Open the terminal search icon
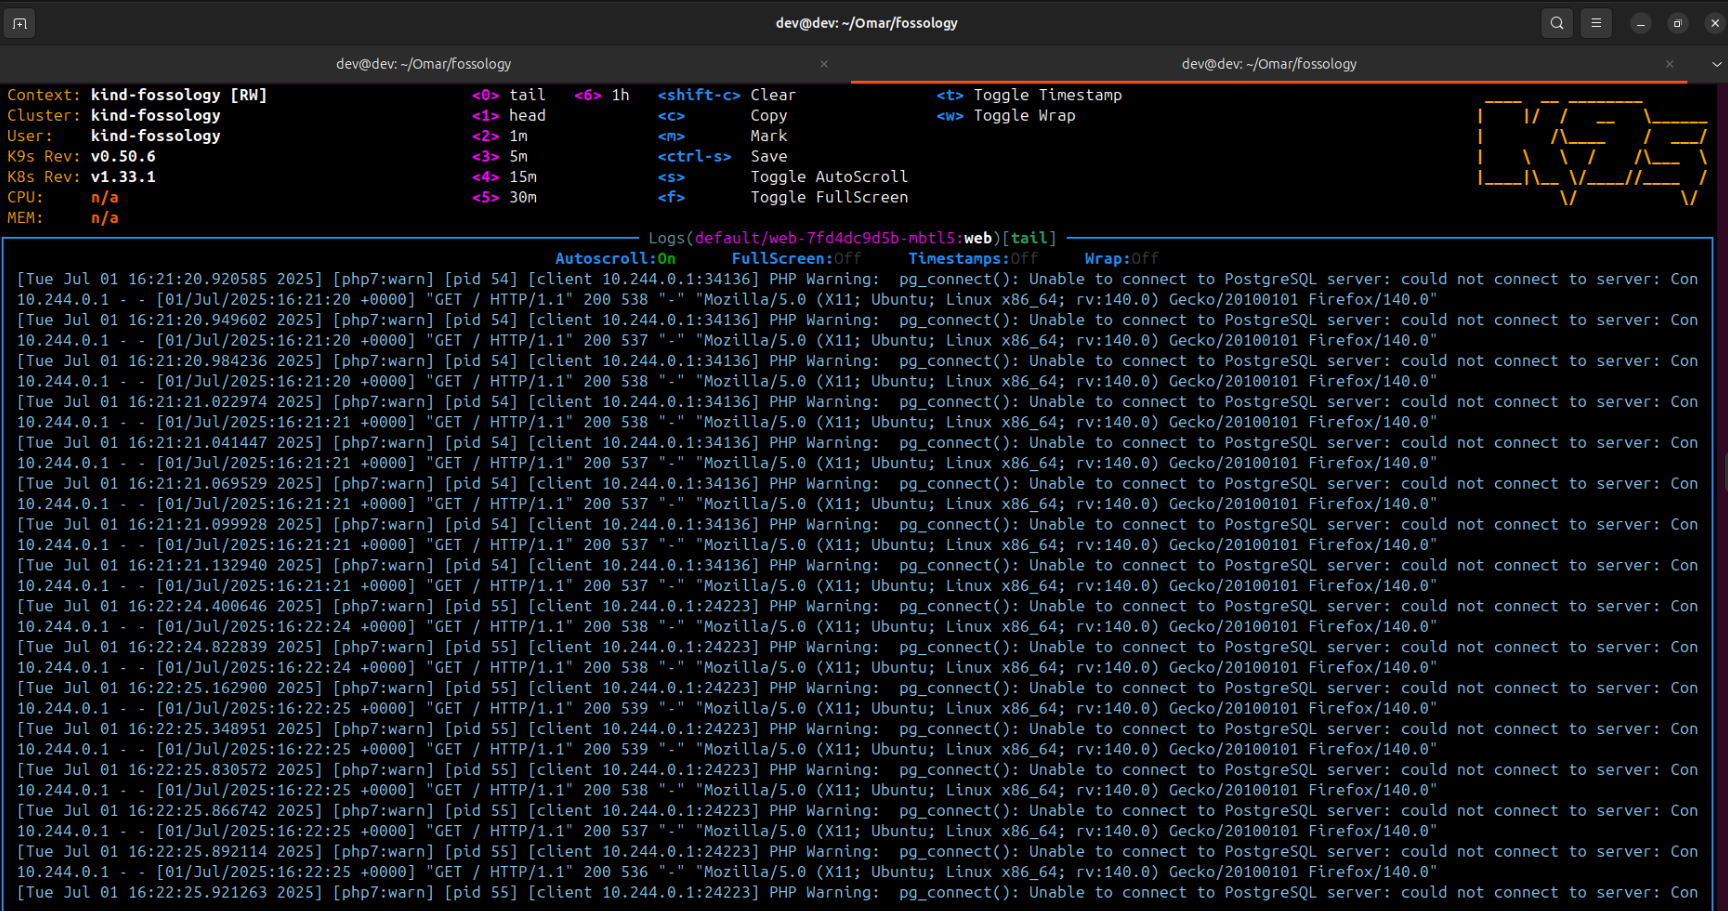The image size is (1728, 911). [1557, 23]
